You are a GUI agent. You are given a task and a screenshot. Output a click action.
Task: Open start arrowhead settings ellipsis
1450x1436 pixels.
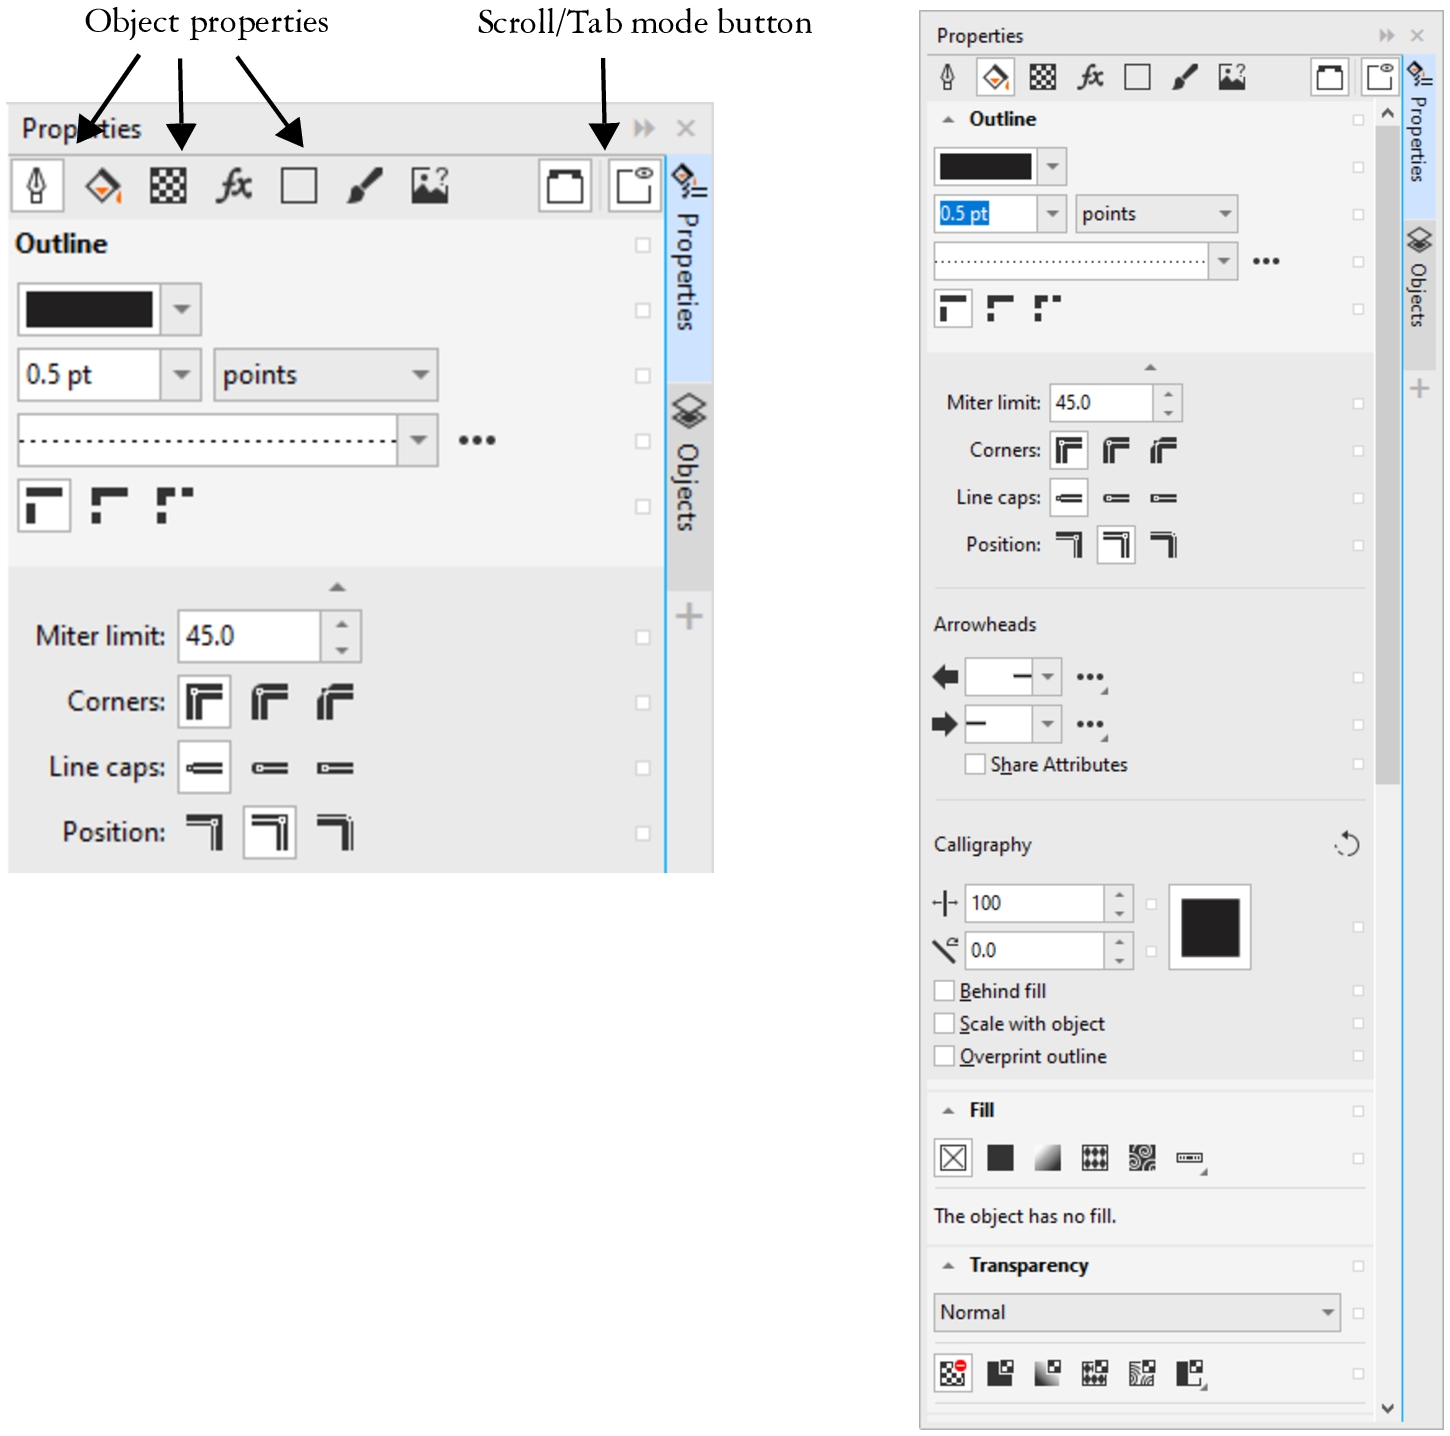point(1090,678)
